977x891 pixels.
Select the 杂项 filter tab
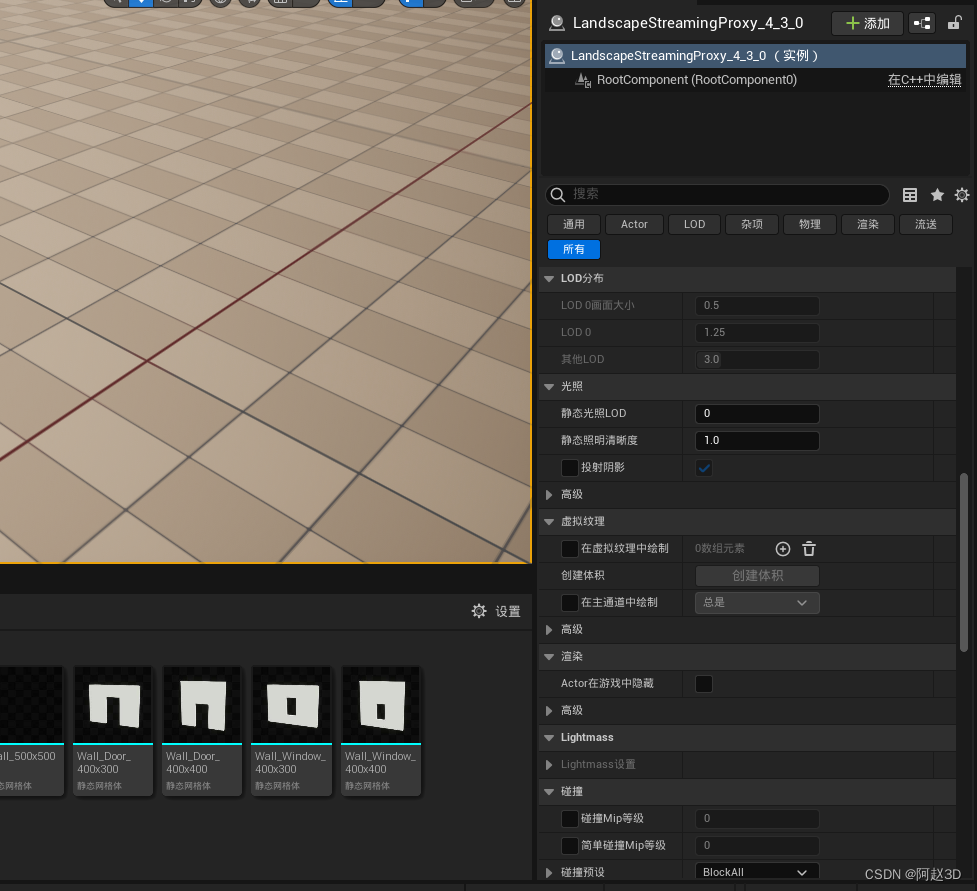[x=751, y=224]
